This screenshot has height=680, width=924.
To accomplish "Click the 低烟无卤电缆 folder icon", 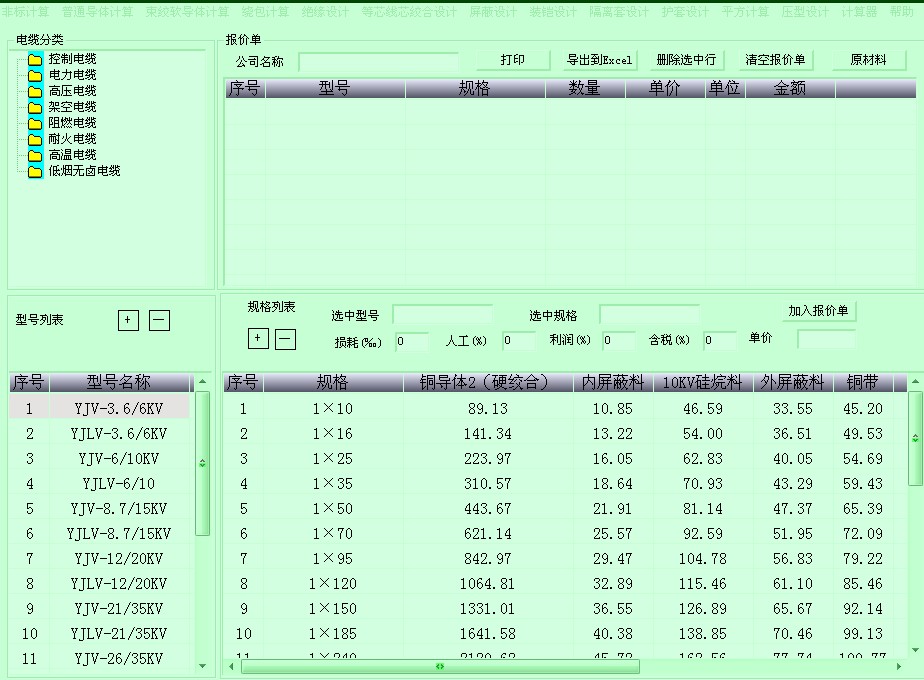I will click(x=35, y=171).
